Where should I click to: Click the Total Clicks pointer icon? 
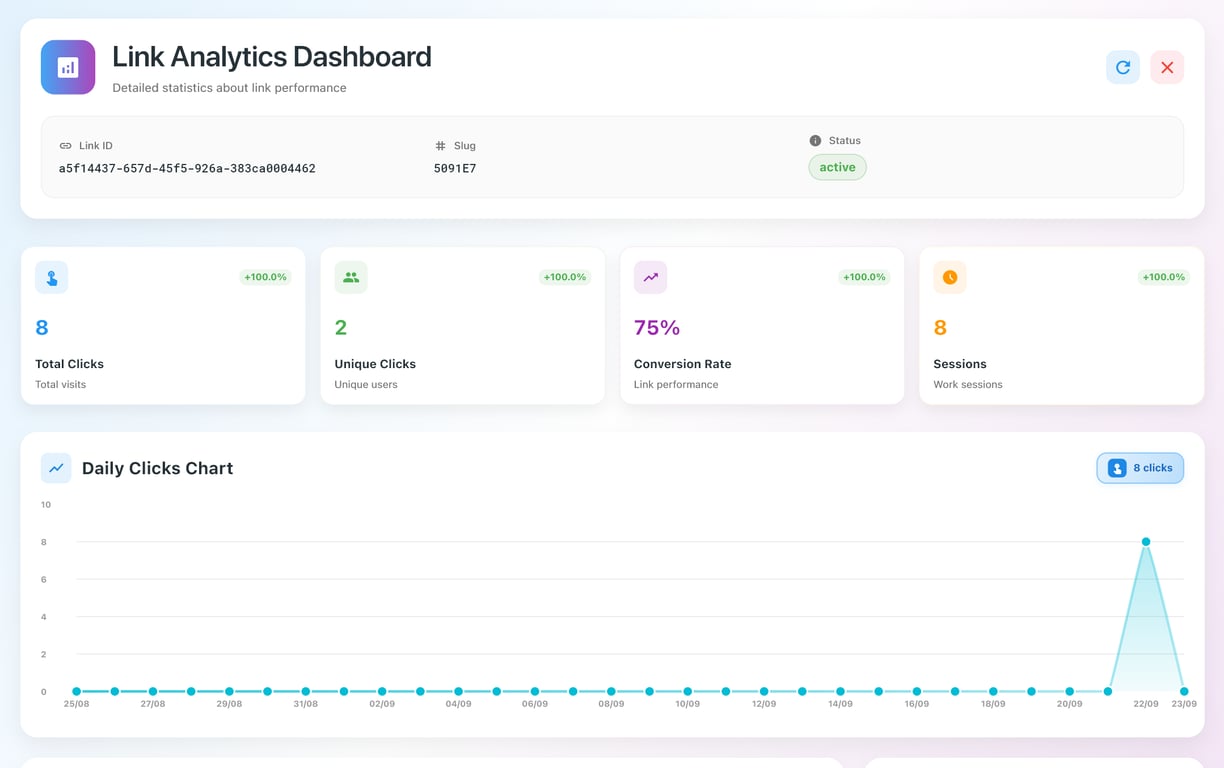(x=51, y=278)
